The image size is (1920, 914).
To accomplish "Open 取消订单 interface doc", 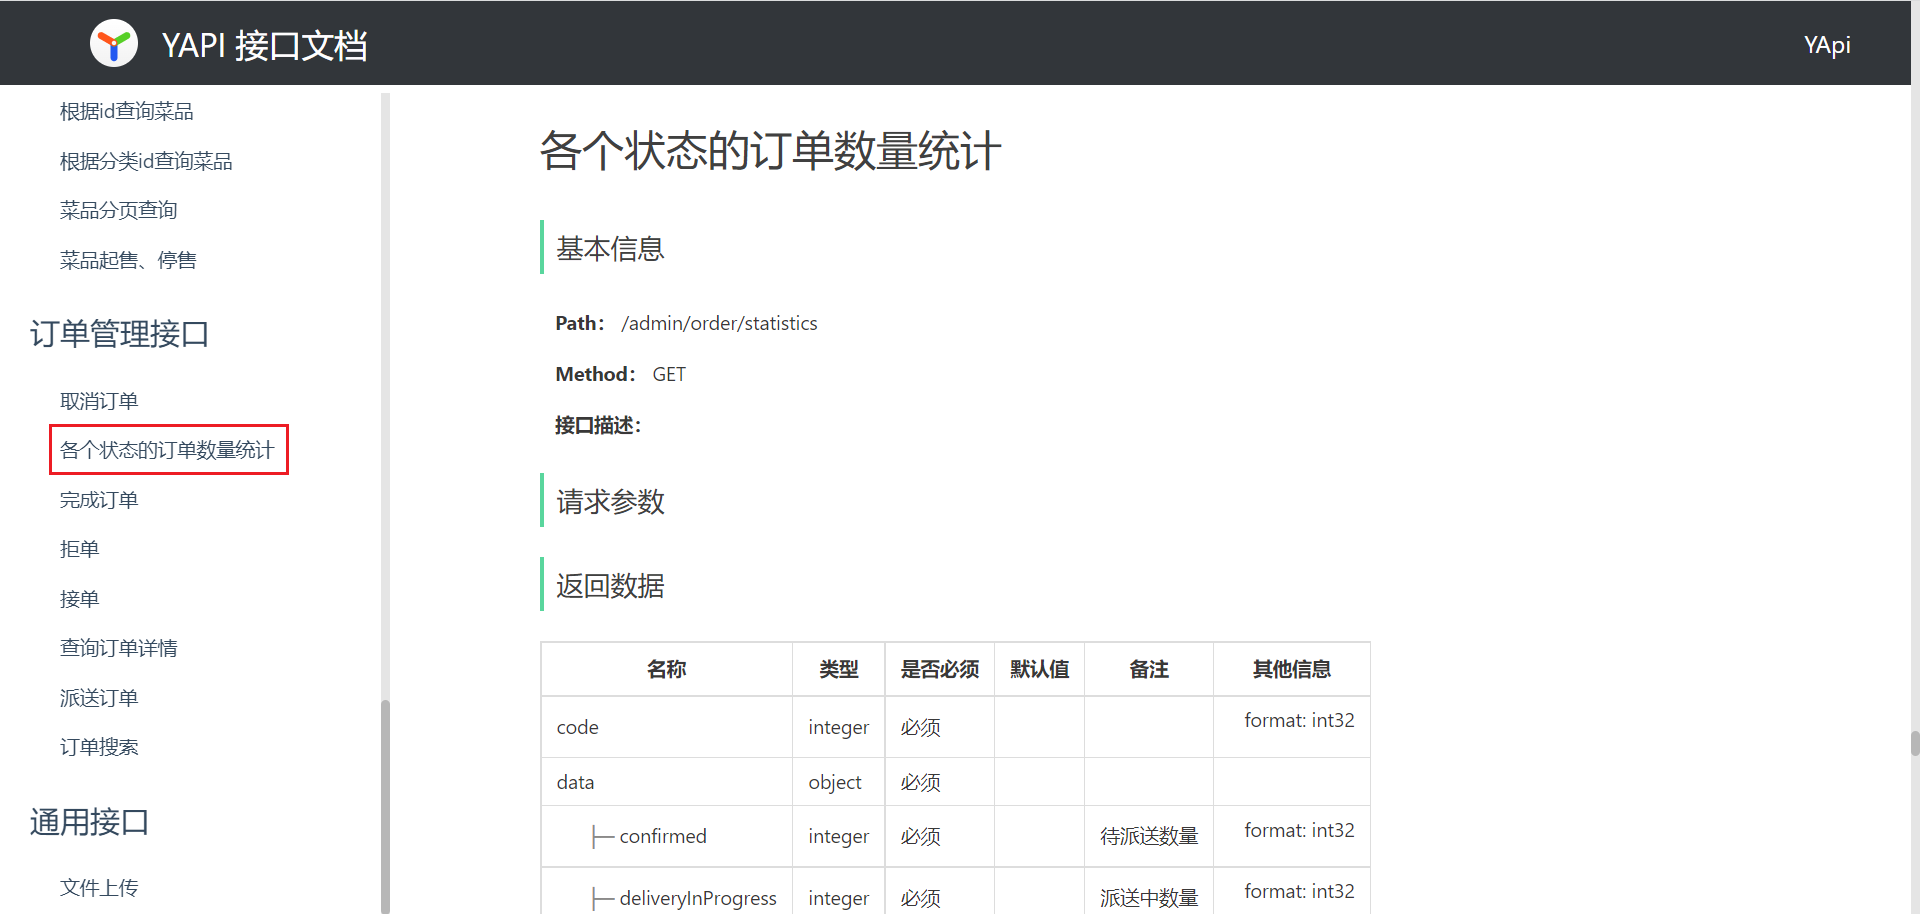I will (x=99, y=401).
